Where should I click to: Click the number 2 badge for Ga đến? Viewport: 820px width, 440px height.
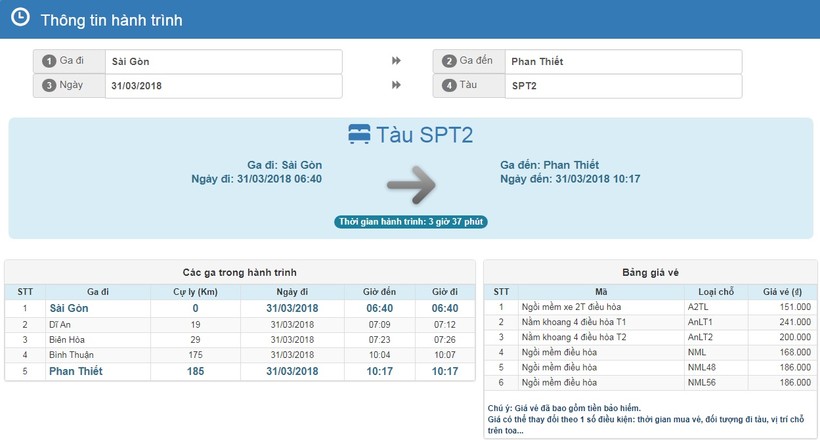coord(450,62)
